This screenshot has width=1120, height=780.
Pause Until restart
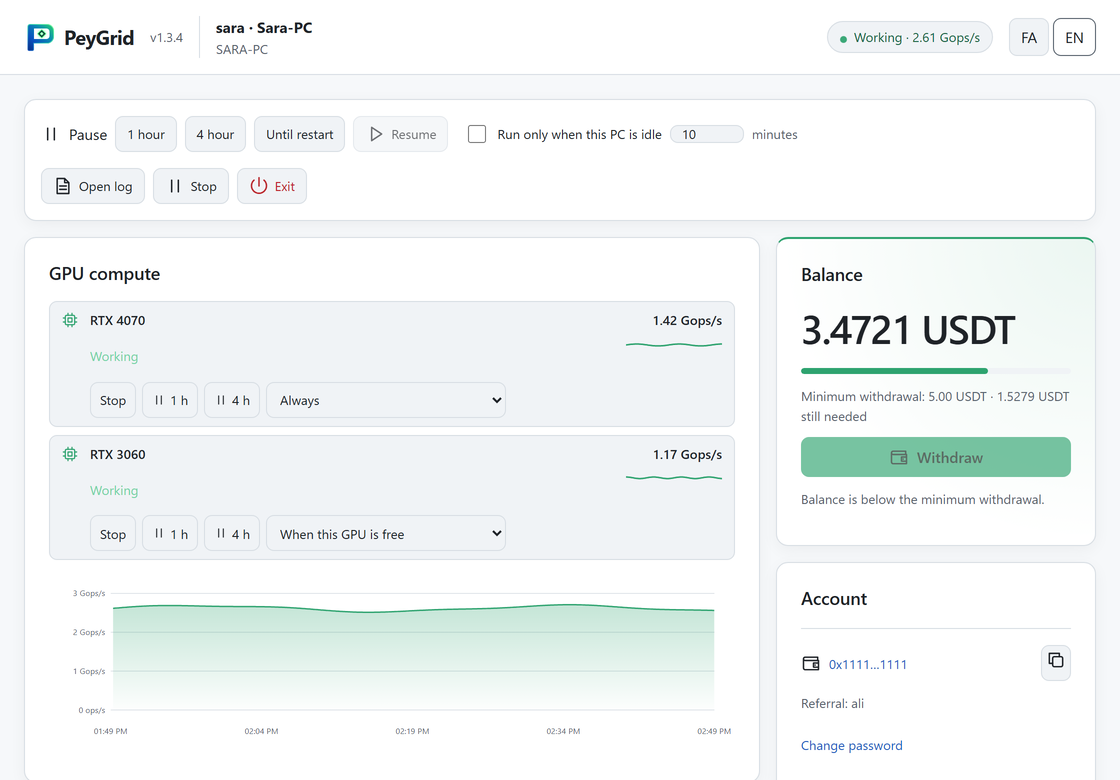299,134
